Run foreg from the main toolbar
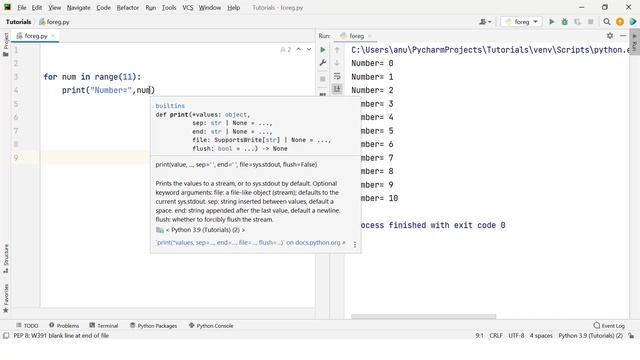The height and width of the screenshot is (360, 640). click(x=551, y=22)
